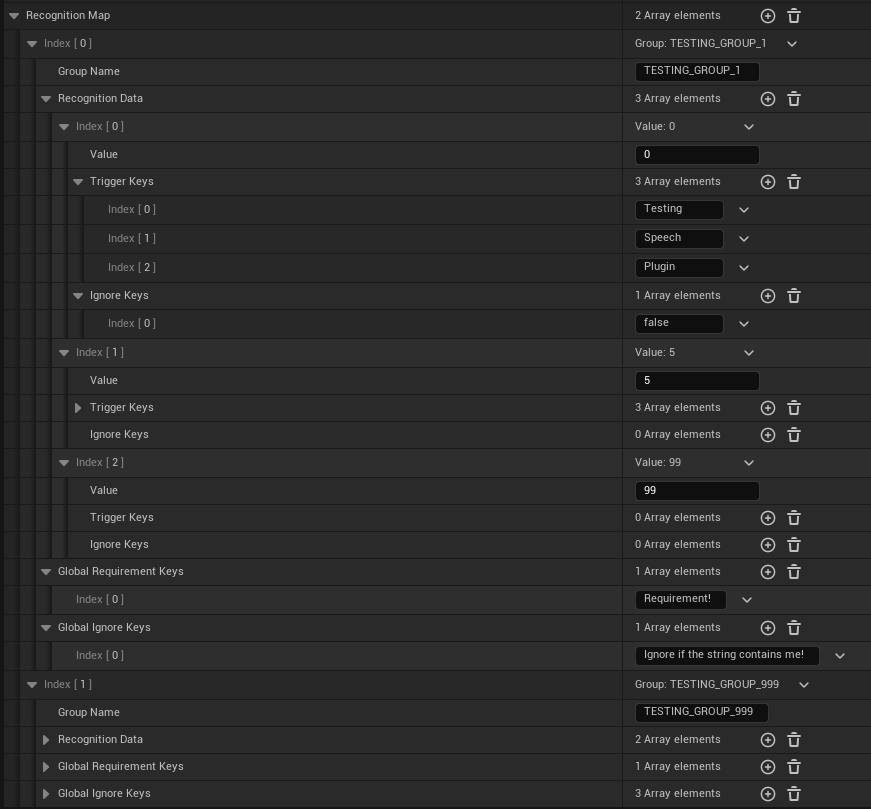Empty TESTING_GROUP_999's Global Requirement Keys array
This screenshot has width=871, height=809.
793,766
